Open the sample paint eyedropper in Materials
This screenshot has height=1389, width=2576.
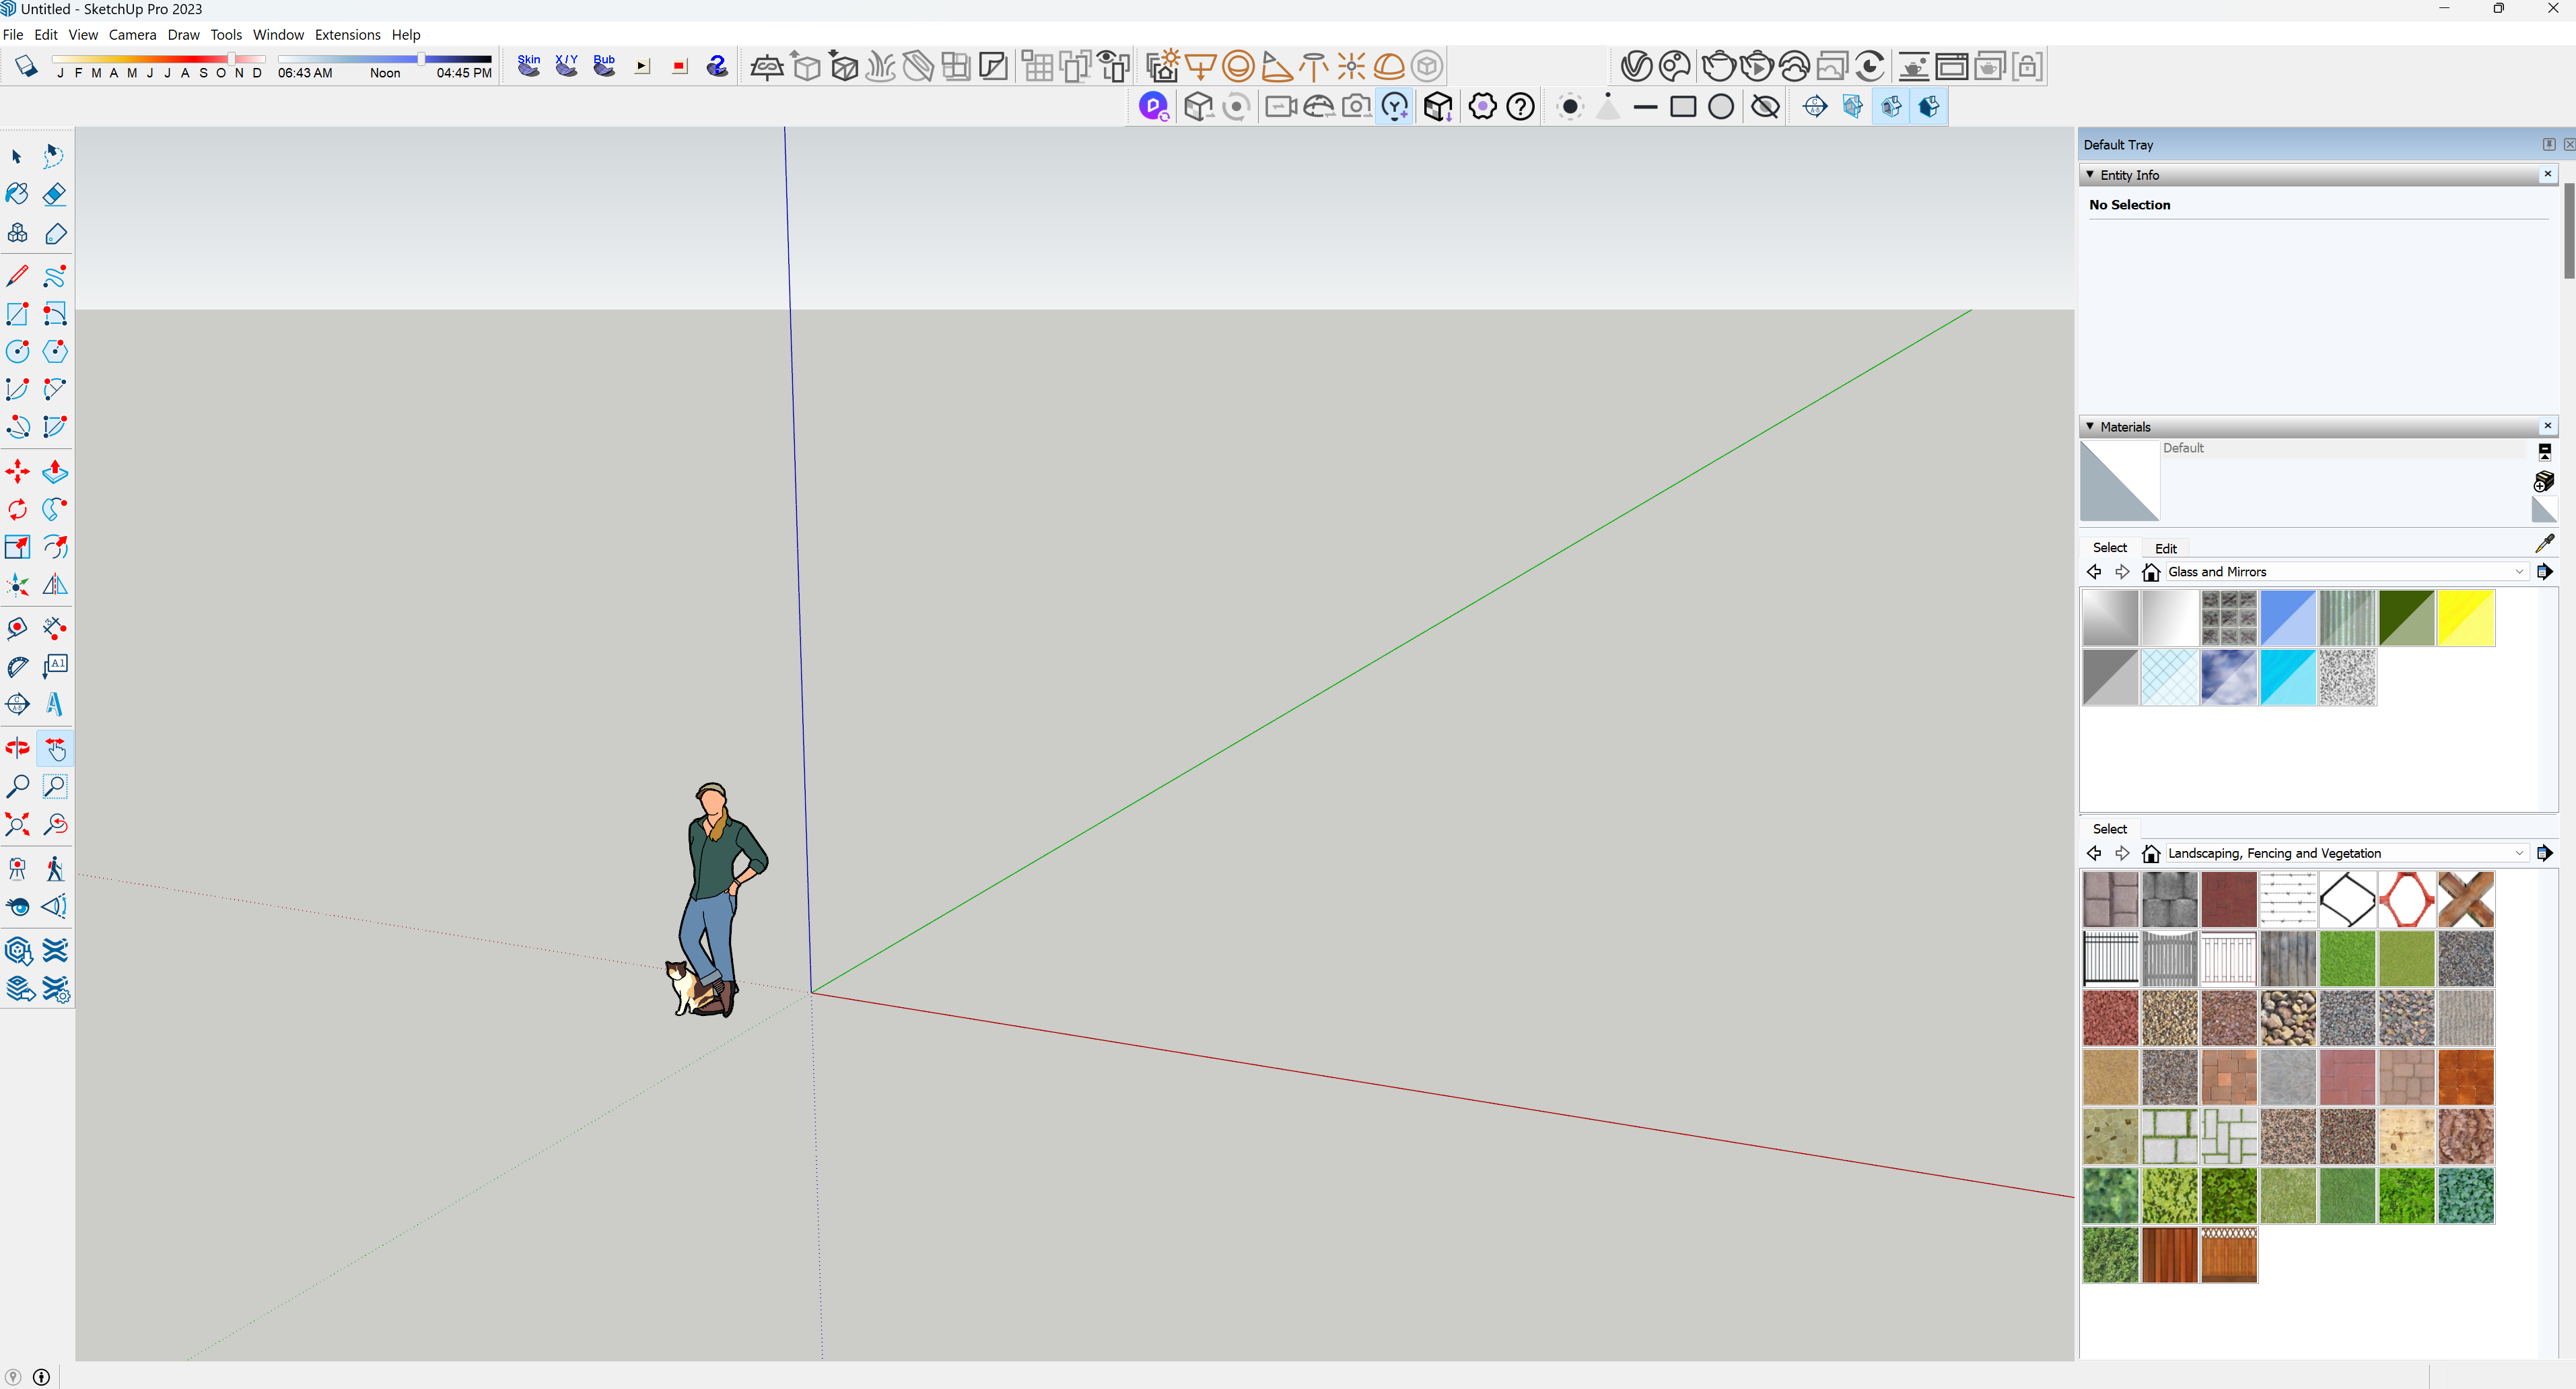point(2546,543)
